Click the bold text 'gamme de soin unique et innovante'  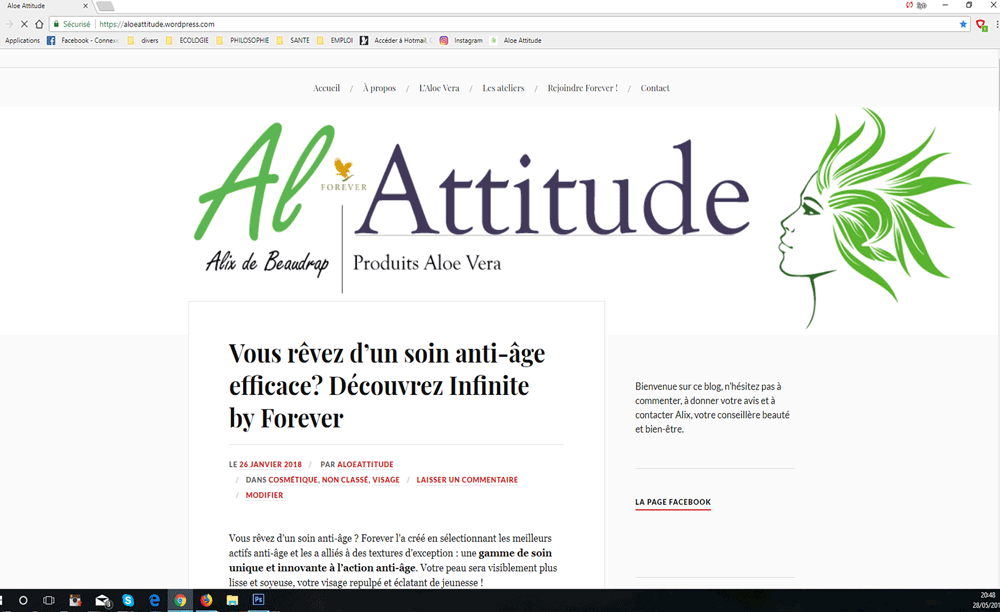click(x=390, y=560)
